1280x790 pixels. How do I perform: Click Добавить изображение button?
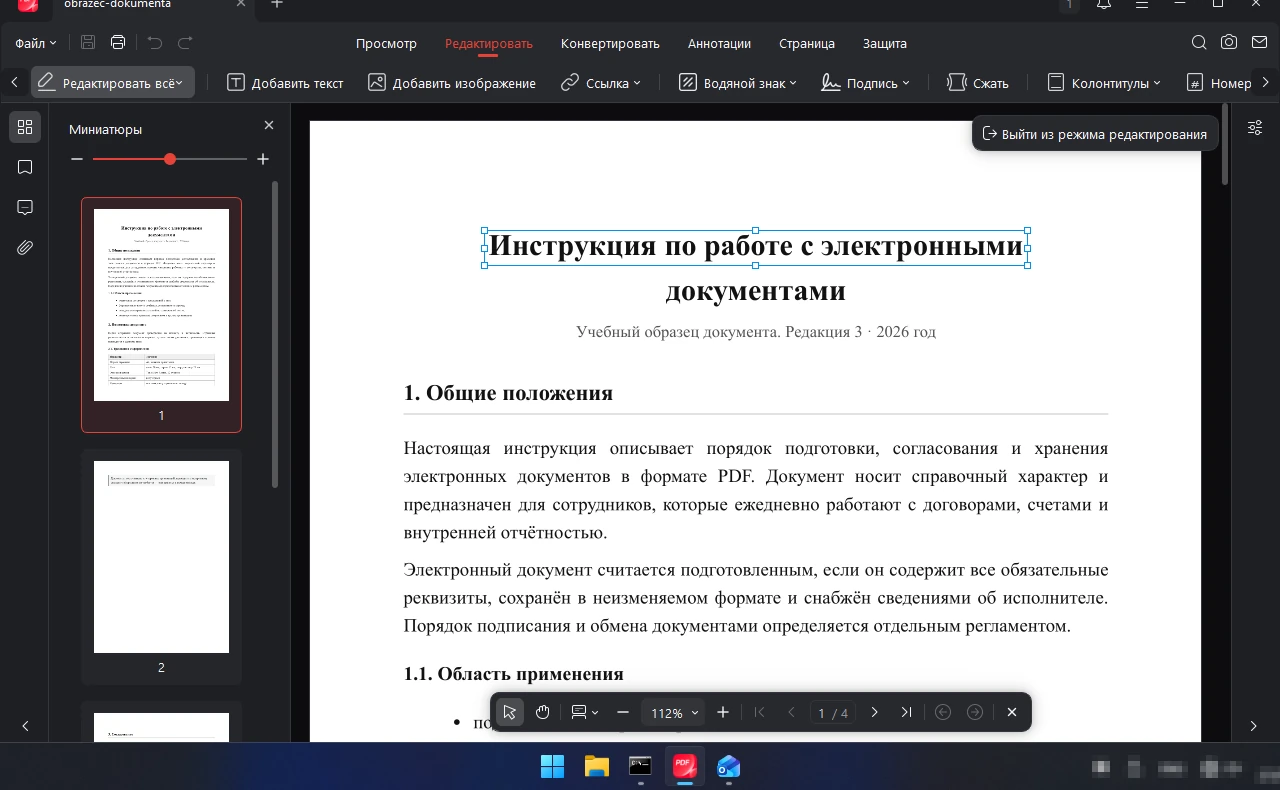pyautogui.click(x=452, y=83)
